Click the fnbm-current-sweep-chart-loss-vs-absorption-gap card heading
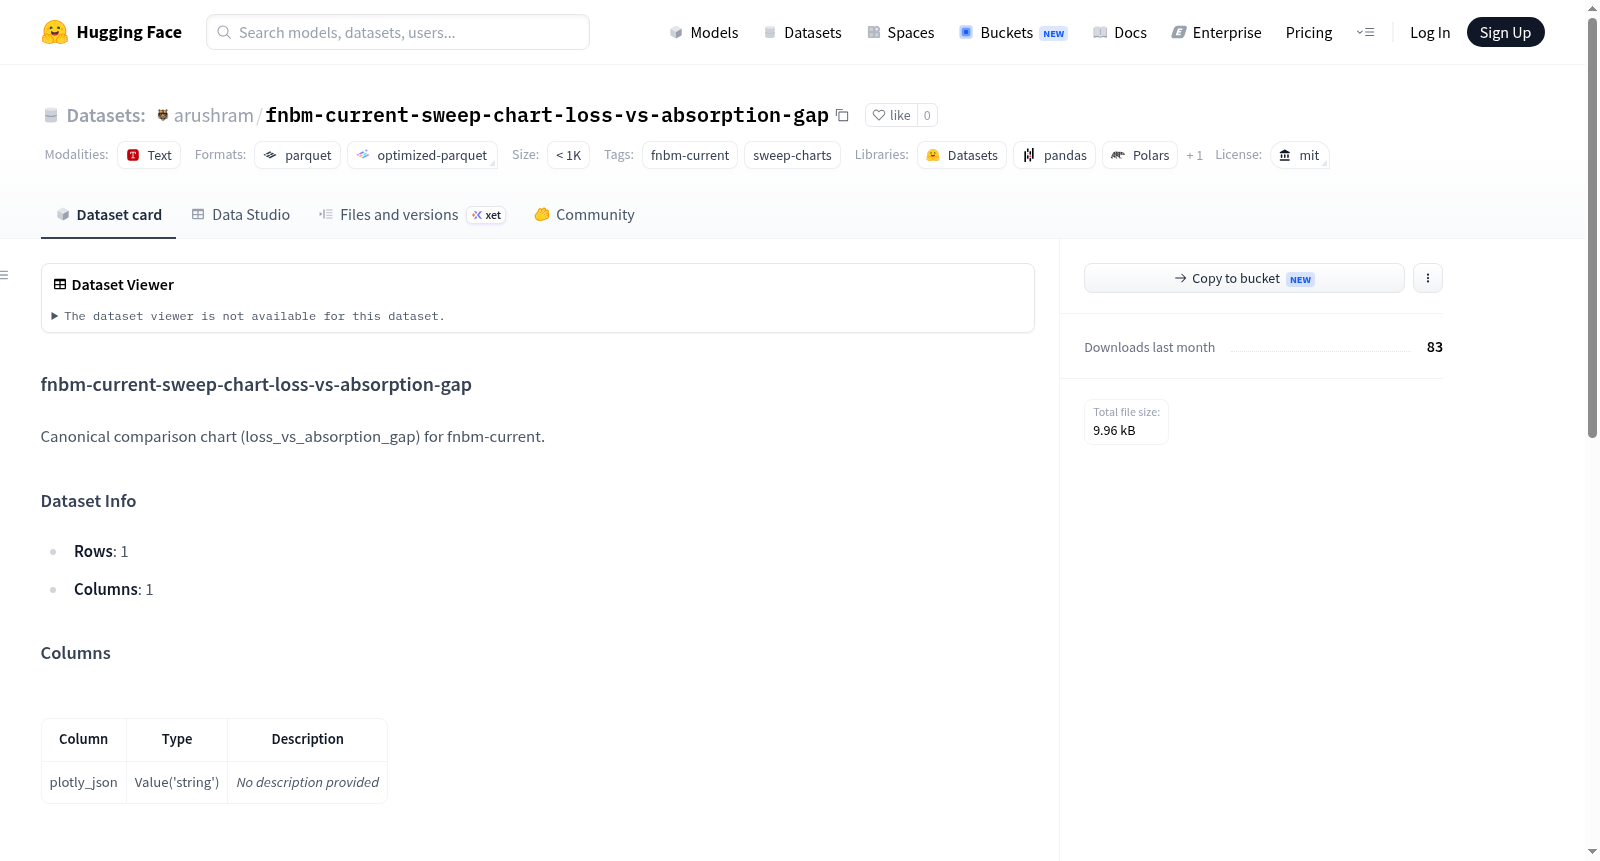1600x861 pixels. [256, 385]
